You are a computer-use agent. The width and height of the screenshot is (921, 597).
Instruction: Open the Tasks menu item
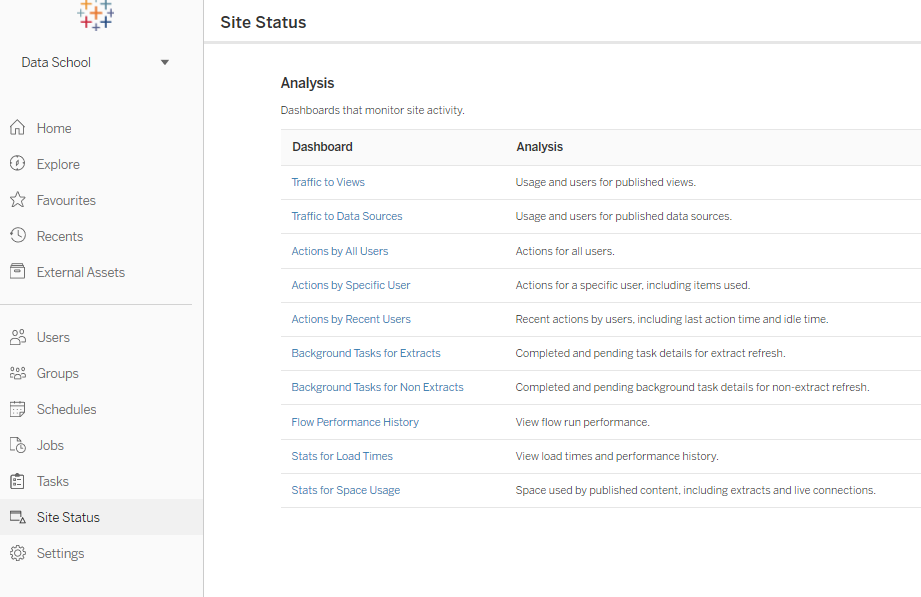tap(52, 481)
